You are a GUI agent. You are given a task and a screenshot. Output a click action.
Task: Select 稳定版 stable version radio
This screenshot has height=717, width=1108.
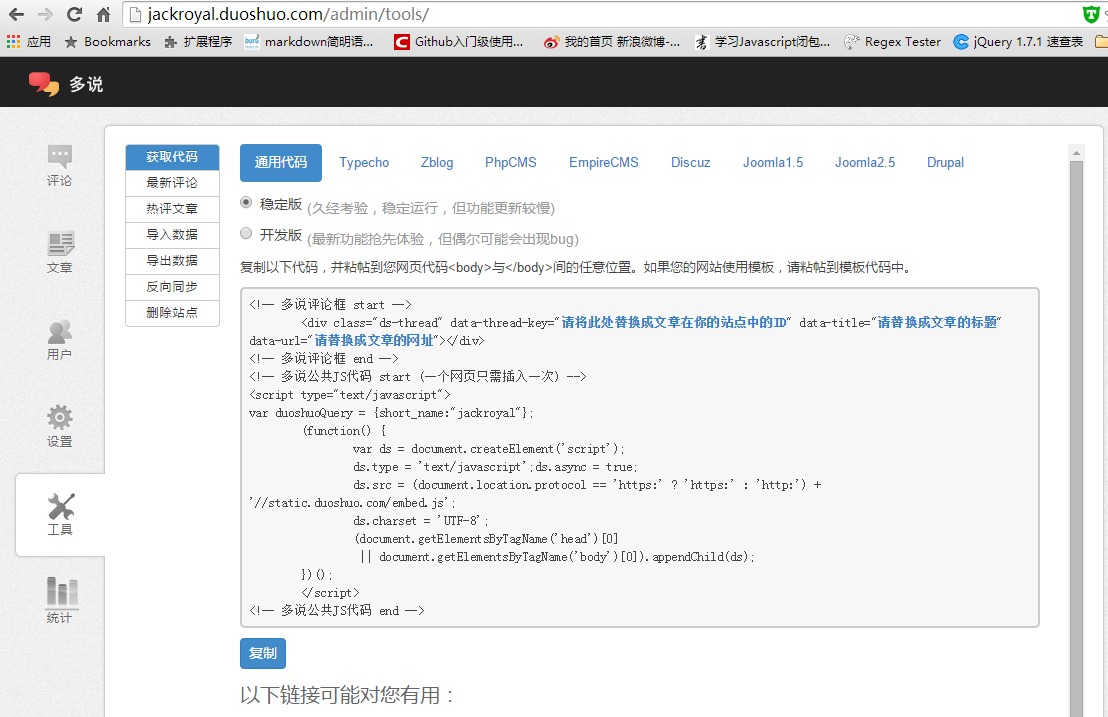(246, 203)
